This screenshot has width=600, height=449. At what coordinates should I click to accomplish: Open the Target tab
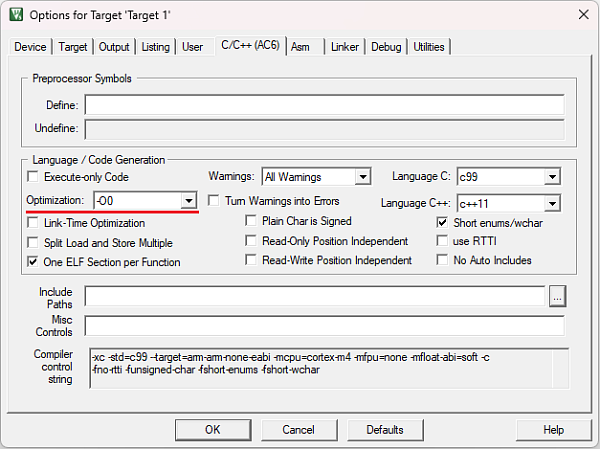tap(72, 47)
